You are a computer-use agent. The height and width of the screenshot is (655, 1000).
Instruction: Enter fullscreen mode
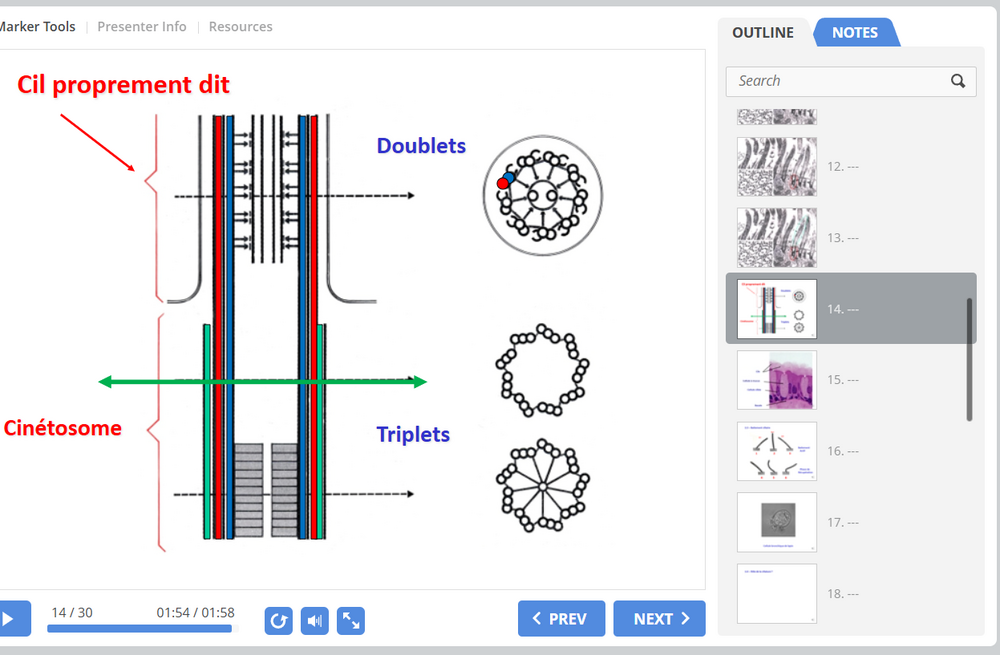pos(350,620)
